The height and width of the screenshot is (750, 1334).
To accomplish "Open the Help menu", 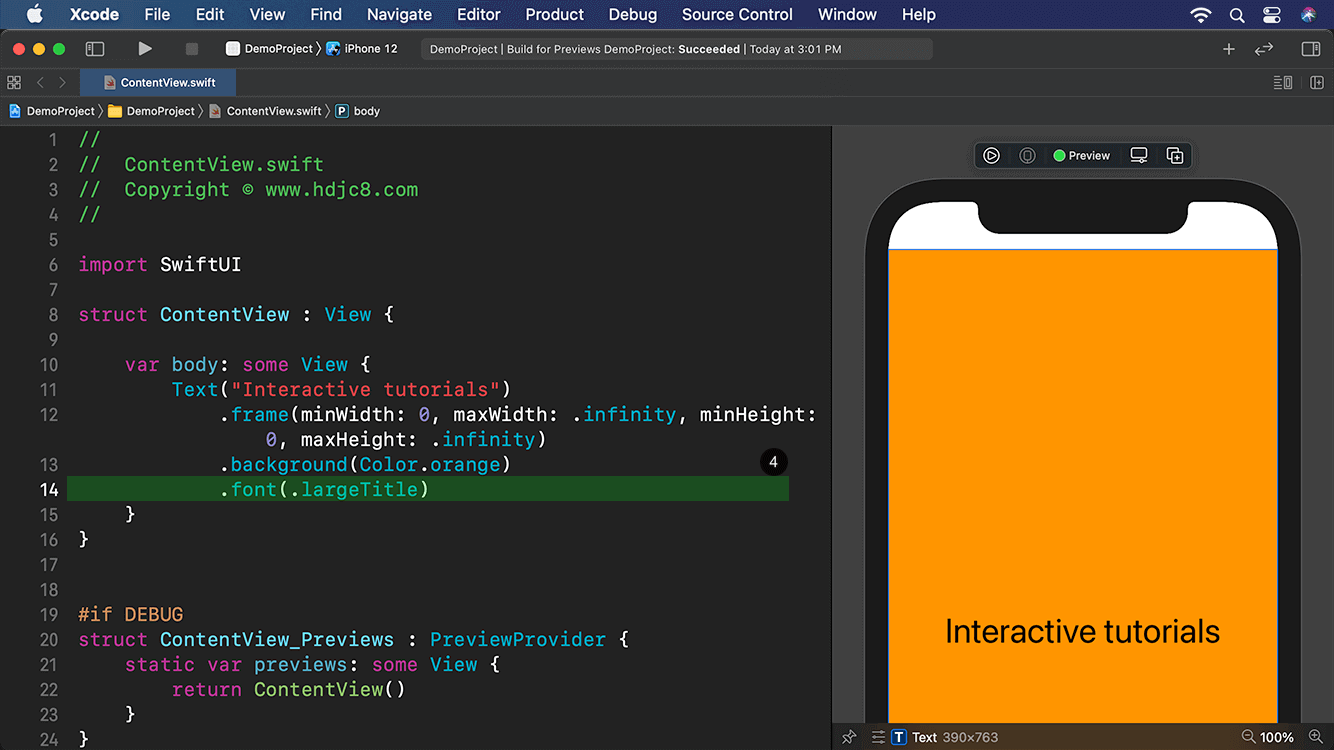I will coord(919,14).
